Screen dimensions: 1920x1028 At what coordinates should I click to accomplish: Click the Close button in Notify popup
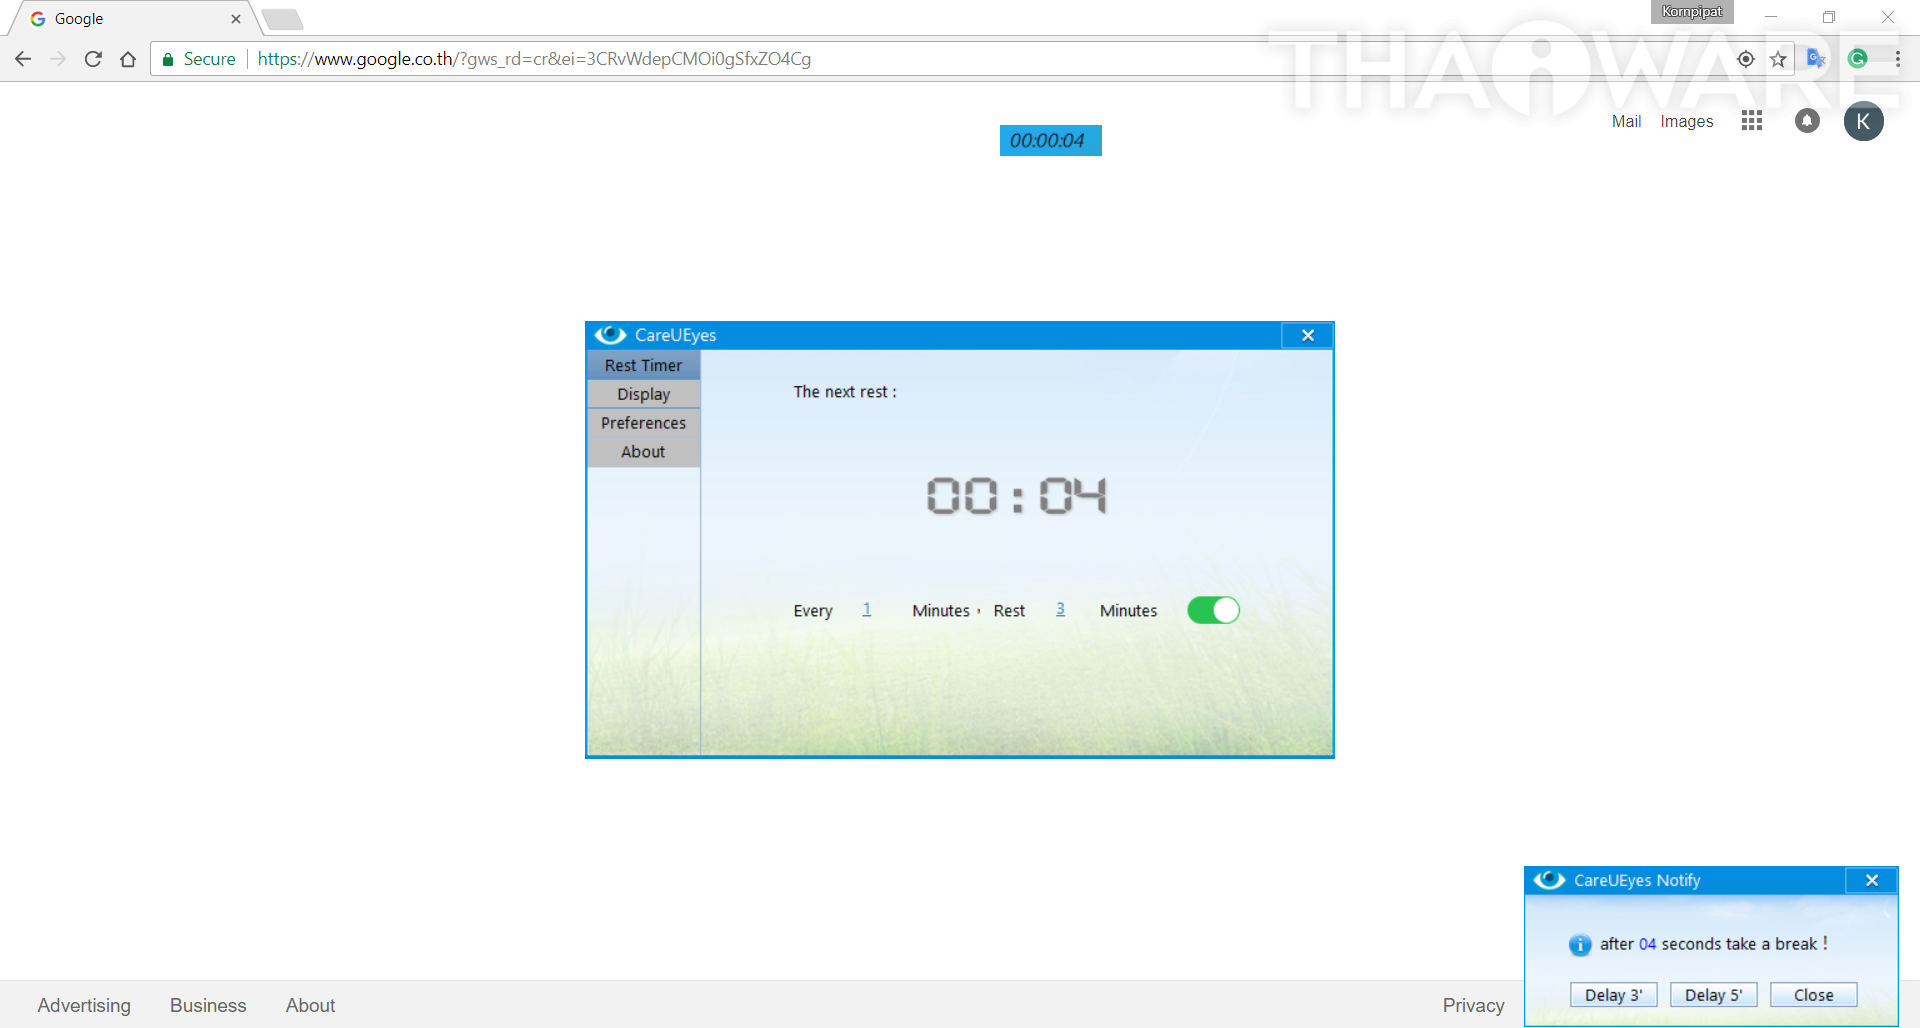tap(1813, 995)
